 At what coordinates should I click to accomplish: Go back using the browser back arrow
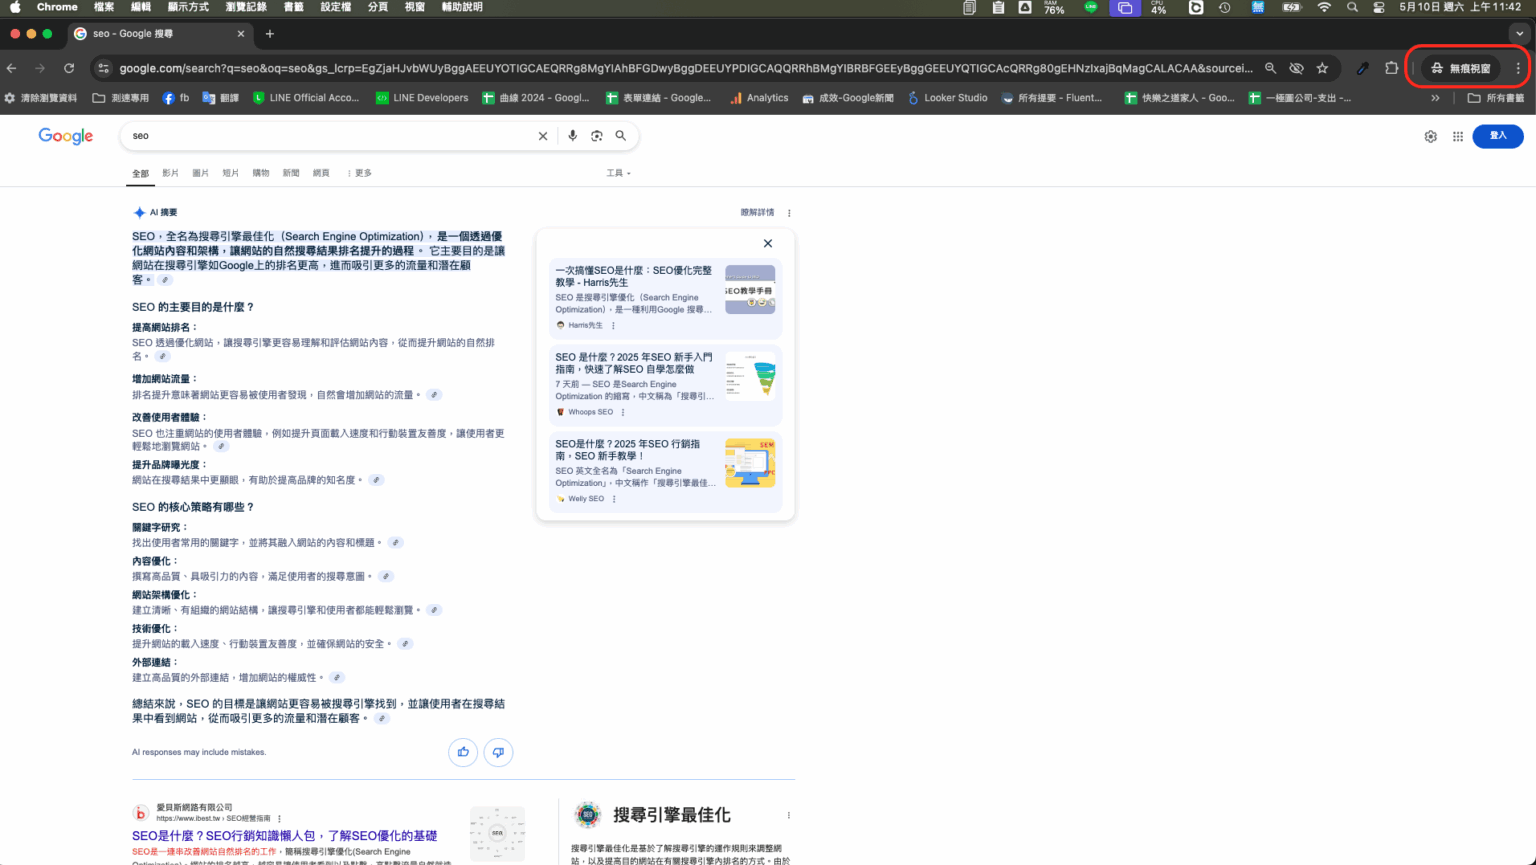(12, 68)
